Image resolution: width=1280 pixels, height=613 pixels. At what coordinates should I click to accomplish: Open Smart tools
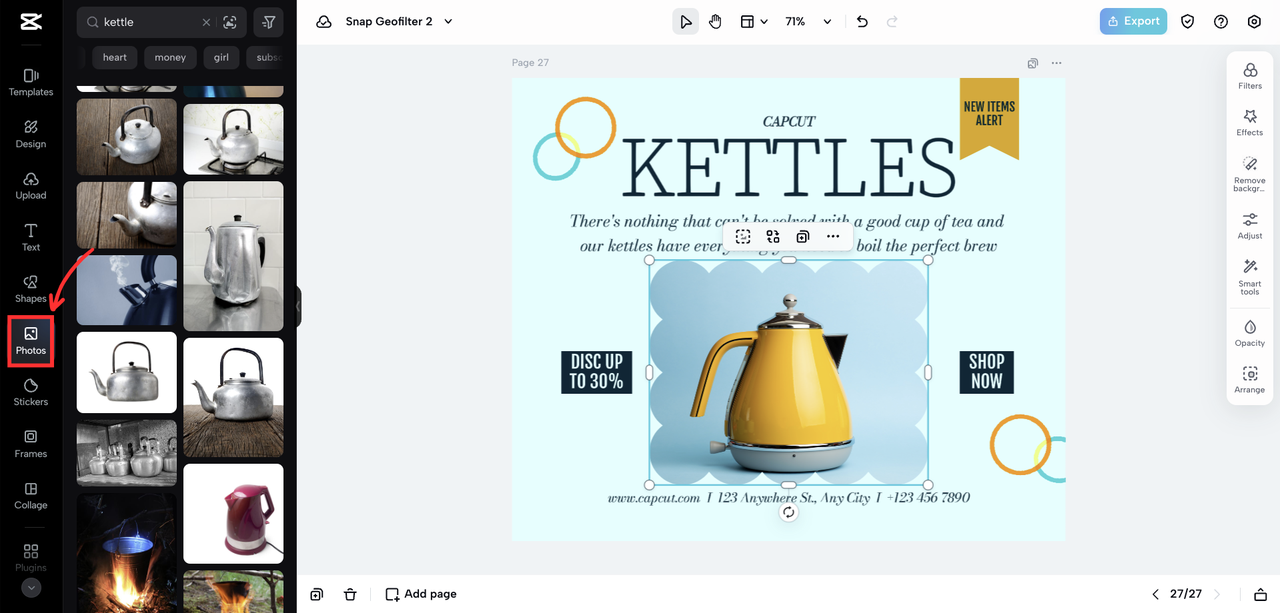pos(1250,277)
